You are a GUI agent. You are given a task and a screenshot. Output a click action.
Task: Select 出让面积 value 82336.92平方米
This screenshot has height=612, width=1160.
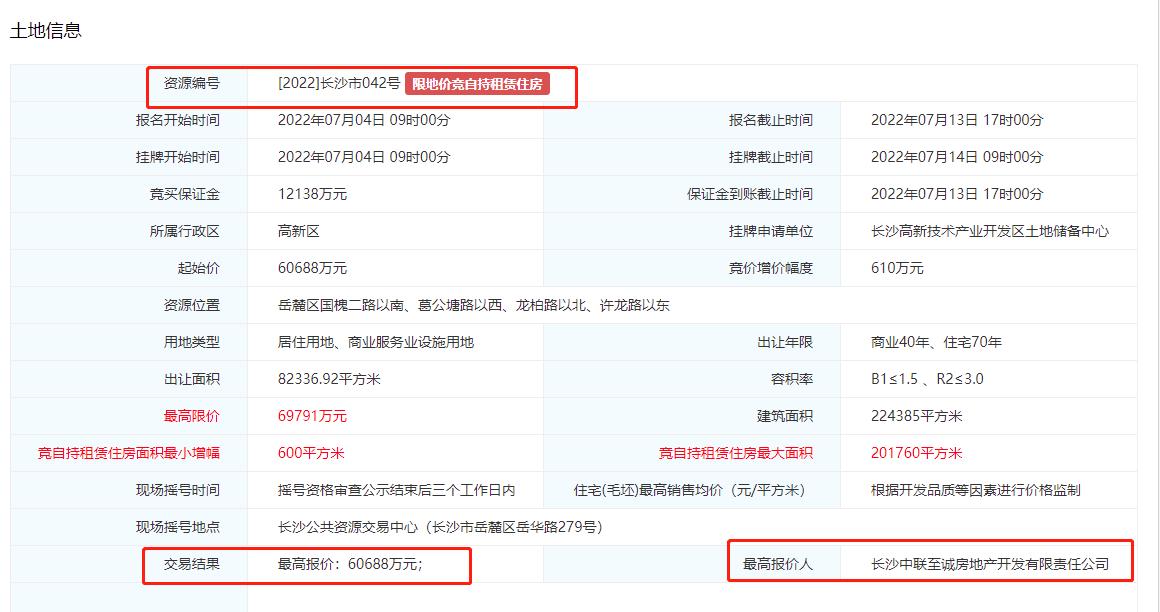click(329, 379)
